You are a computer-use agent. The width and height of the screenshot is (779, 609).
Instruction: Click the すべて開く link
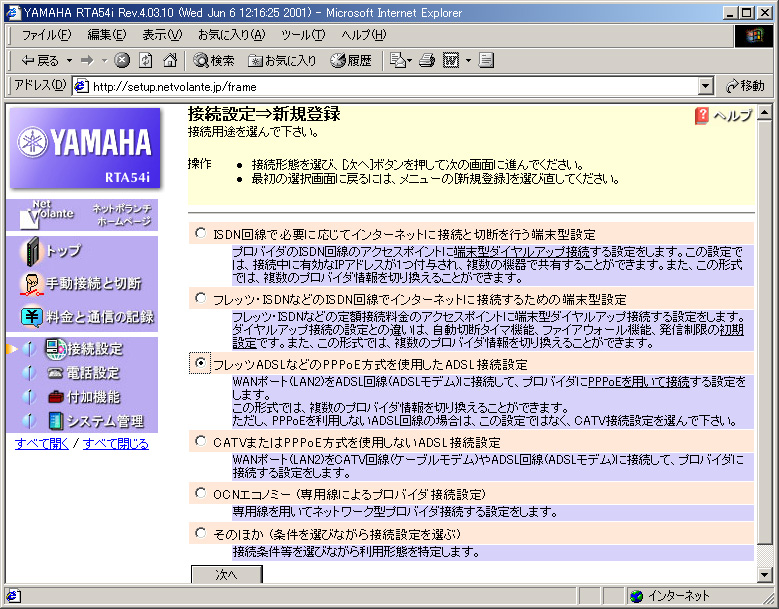click(x=42, y=444)
